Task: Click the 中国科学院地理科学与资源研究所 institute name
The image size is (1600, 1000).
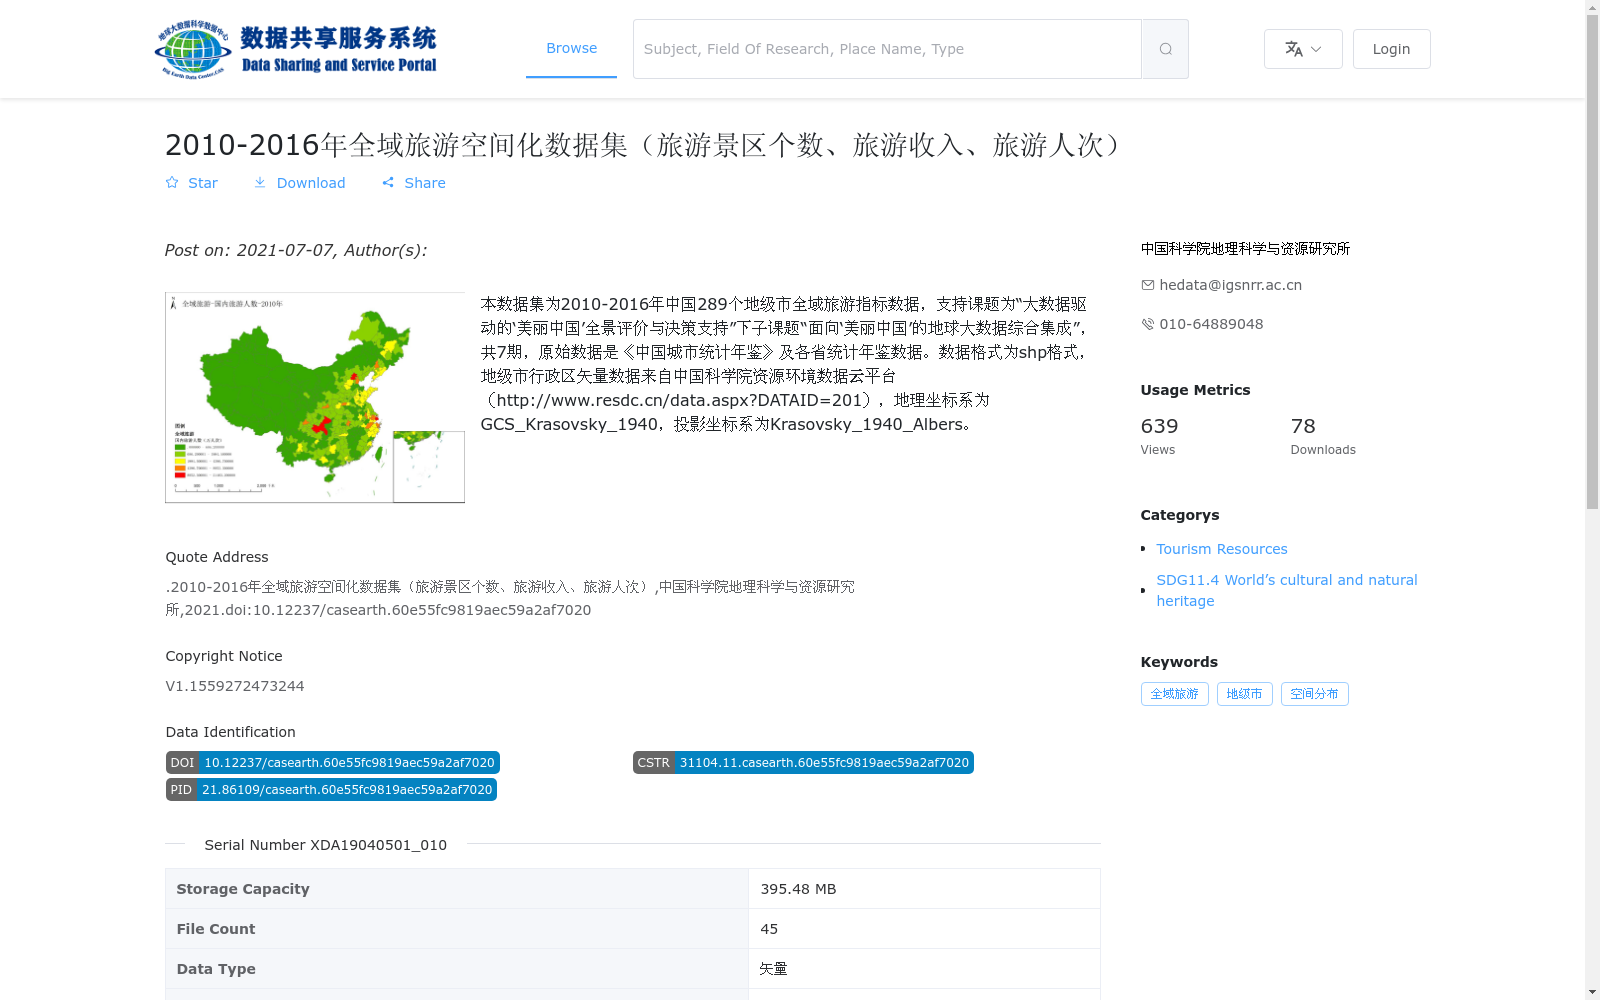Action: click(1245, 249)
